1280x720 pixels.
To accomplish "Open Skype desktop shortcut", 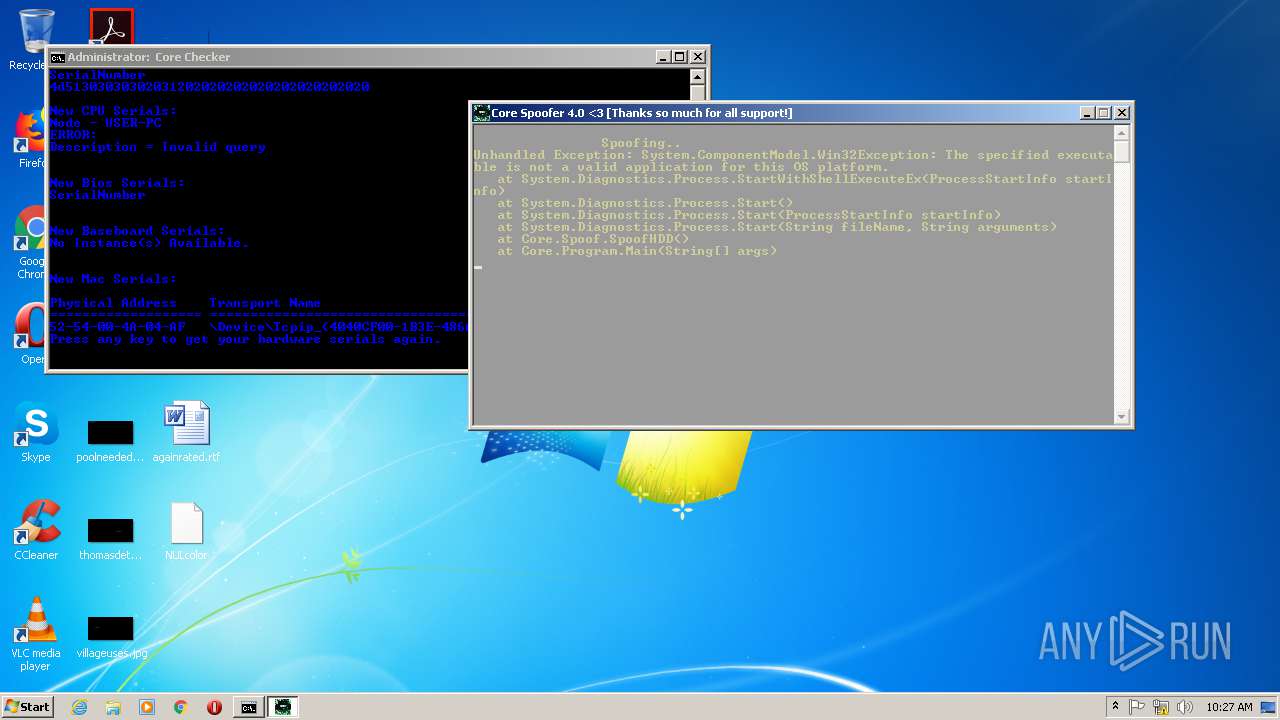I will (x=36, y=432).
